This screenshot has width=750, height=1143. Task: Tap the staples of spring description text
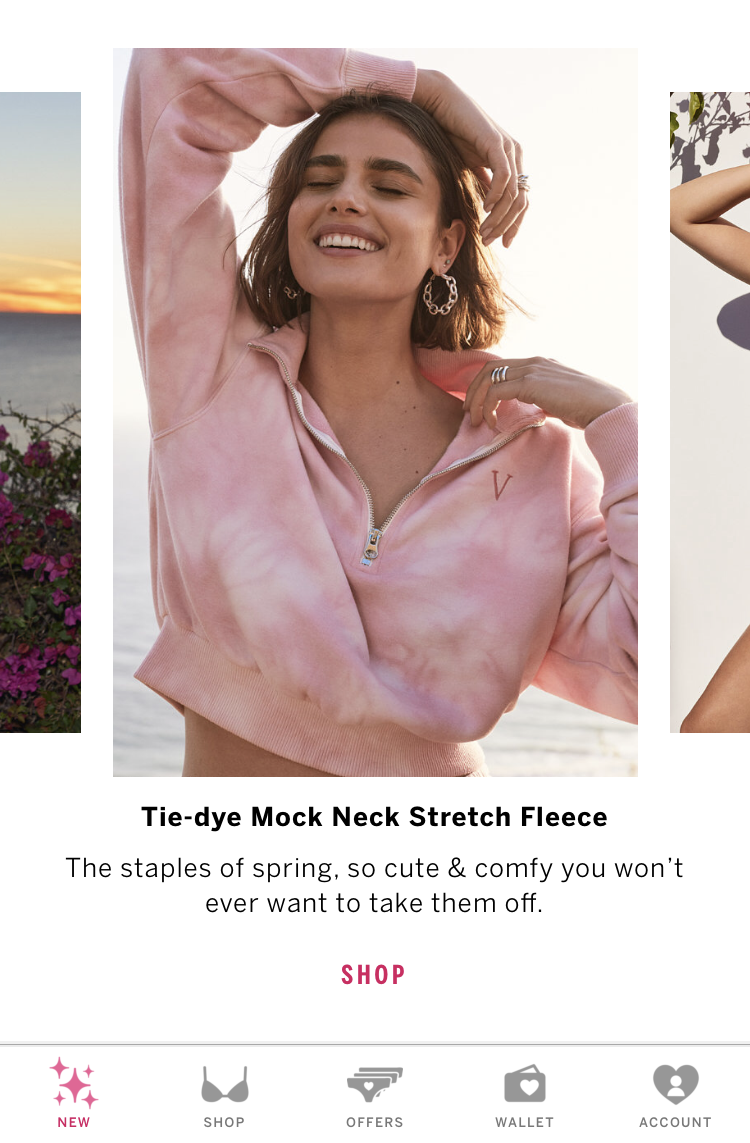tap(374, 886)
